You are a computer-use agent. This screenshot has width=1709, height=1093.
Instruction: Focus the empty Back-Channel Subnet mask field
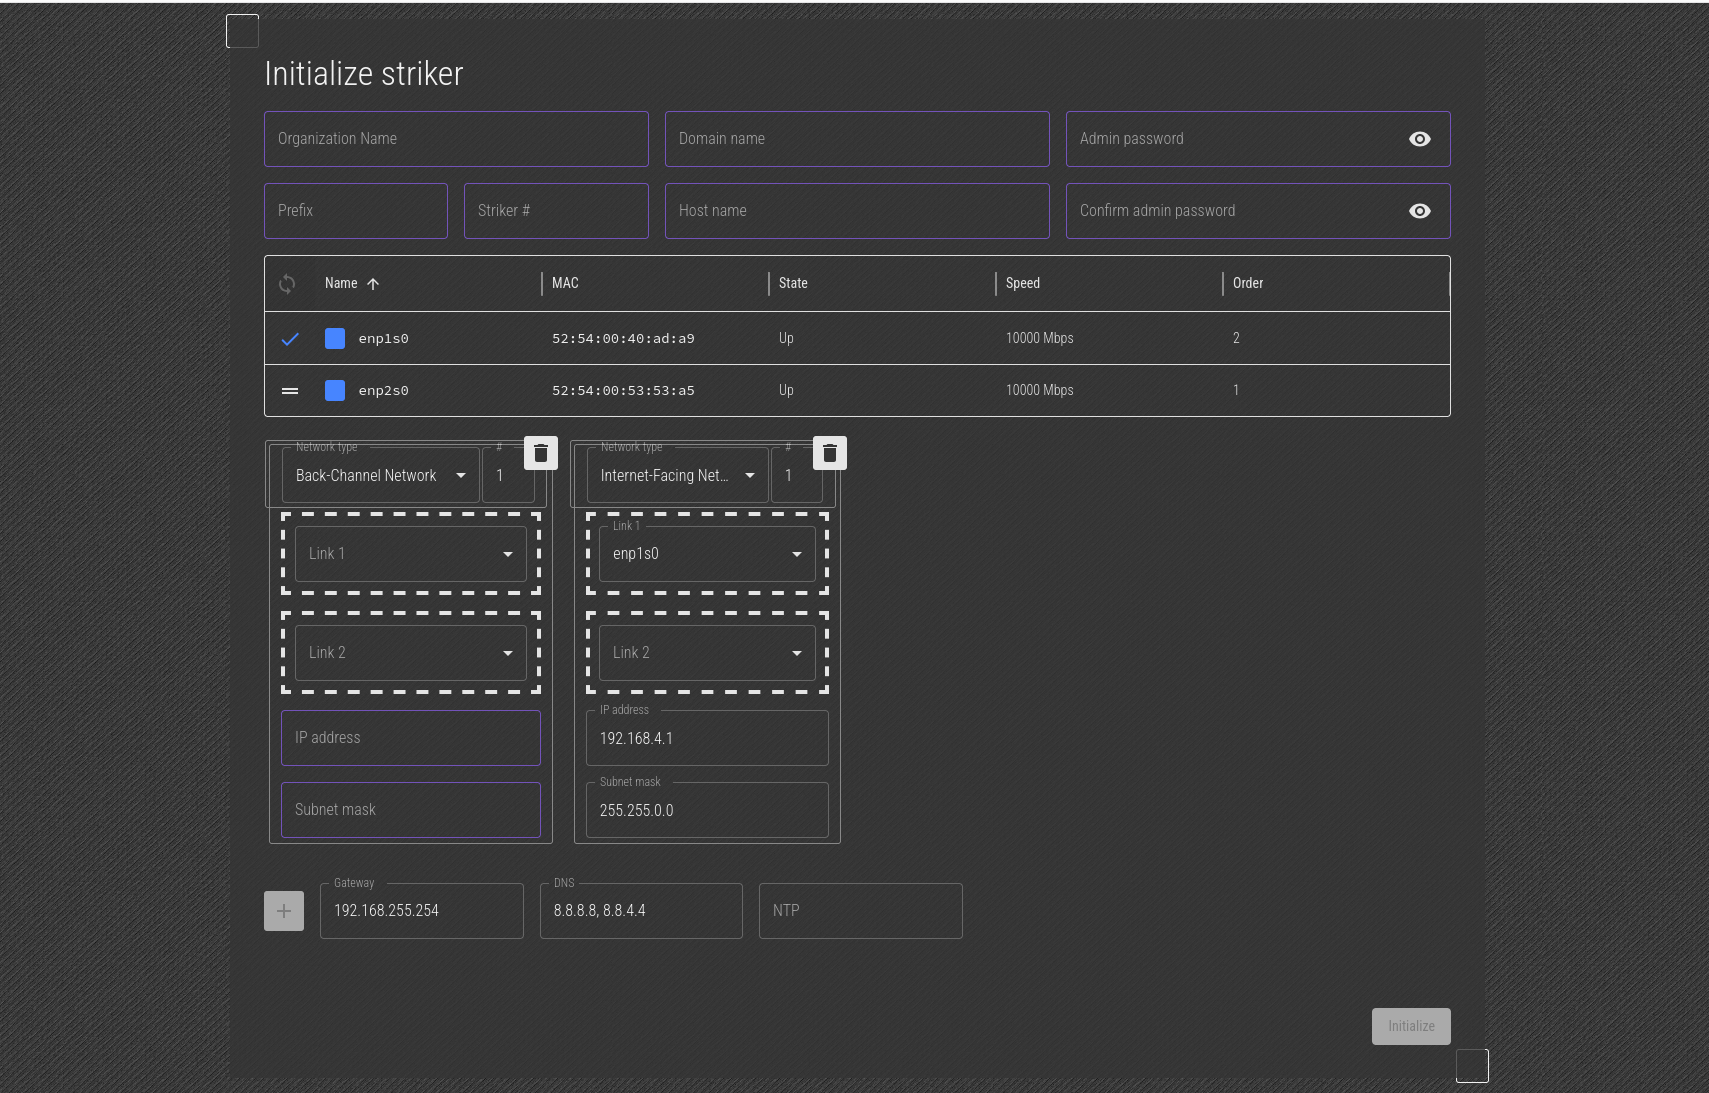[x=411, y=810]
